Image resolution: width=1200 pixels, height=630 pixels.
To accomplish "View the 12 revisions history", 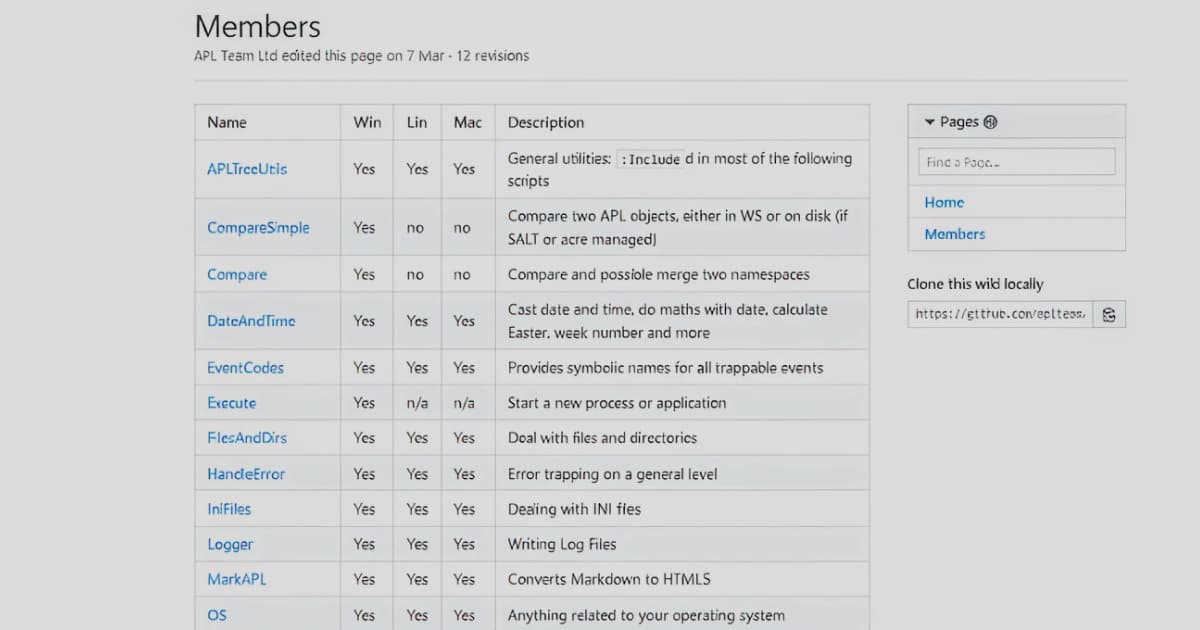I will 492,56.
